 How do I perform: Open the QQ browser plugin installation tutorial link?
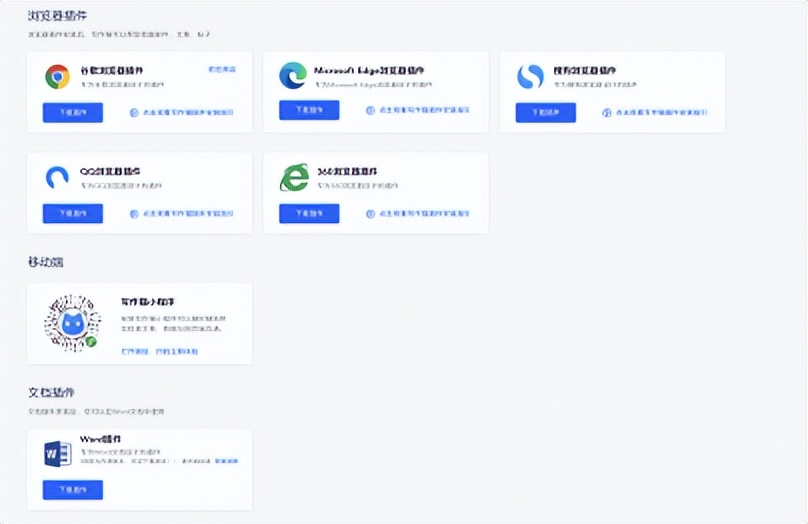pos(182,214)
